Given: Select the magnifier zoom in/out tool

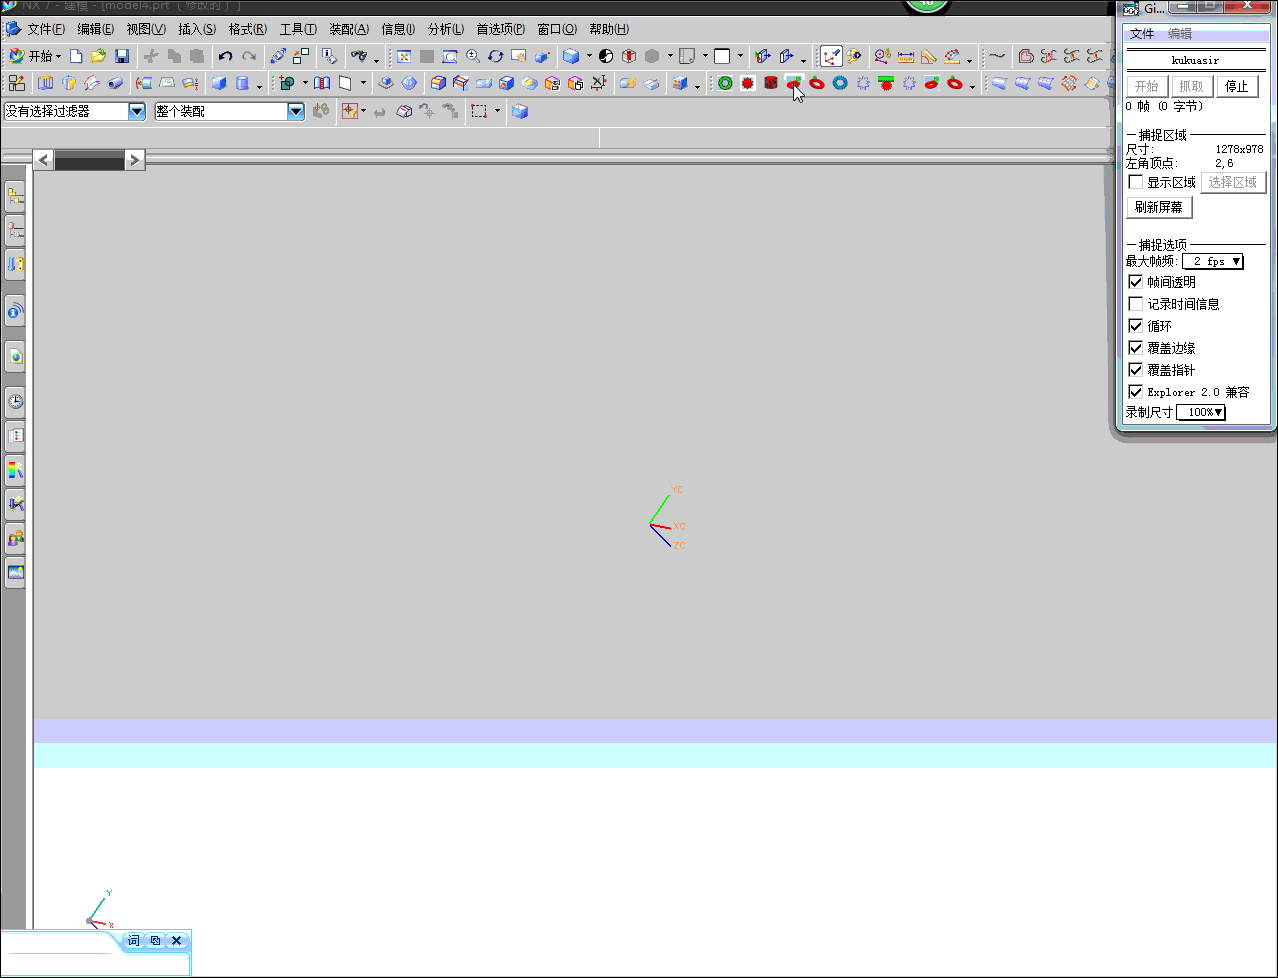Looking at the screenshot, I should pos(473,56).
